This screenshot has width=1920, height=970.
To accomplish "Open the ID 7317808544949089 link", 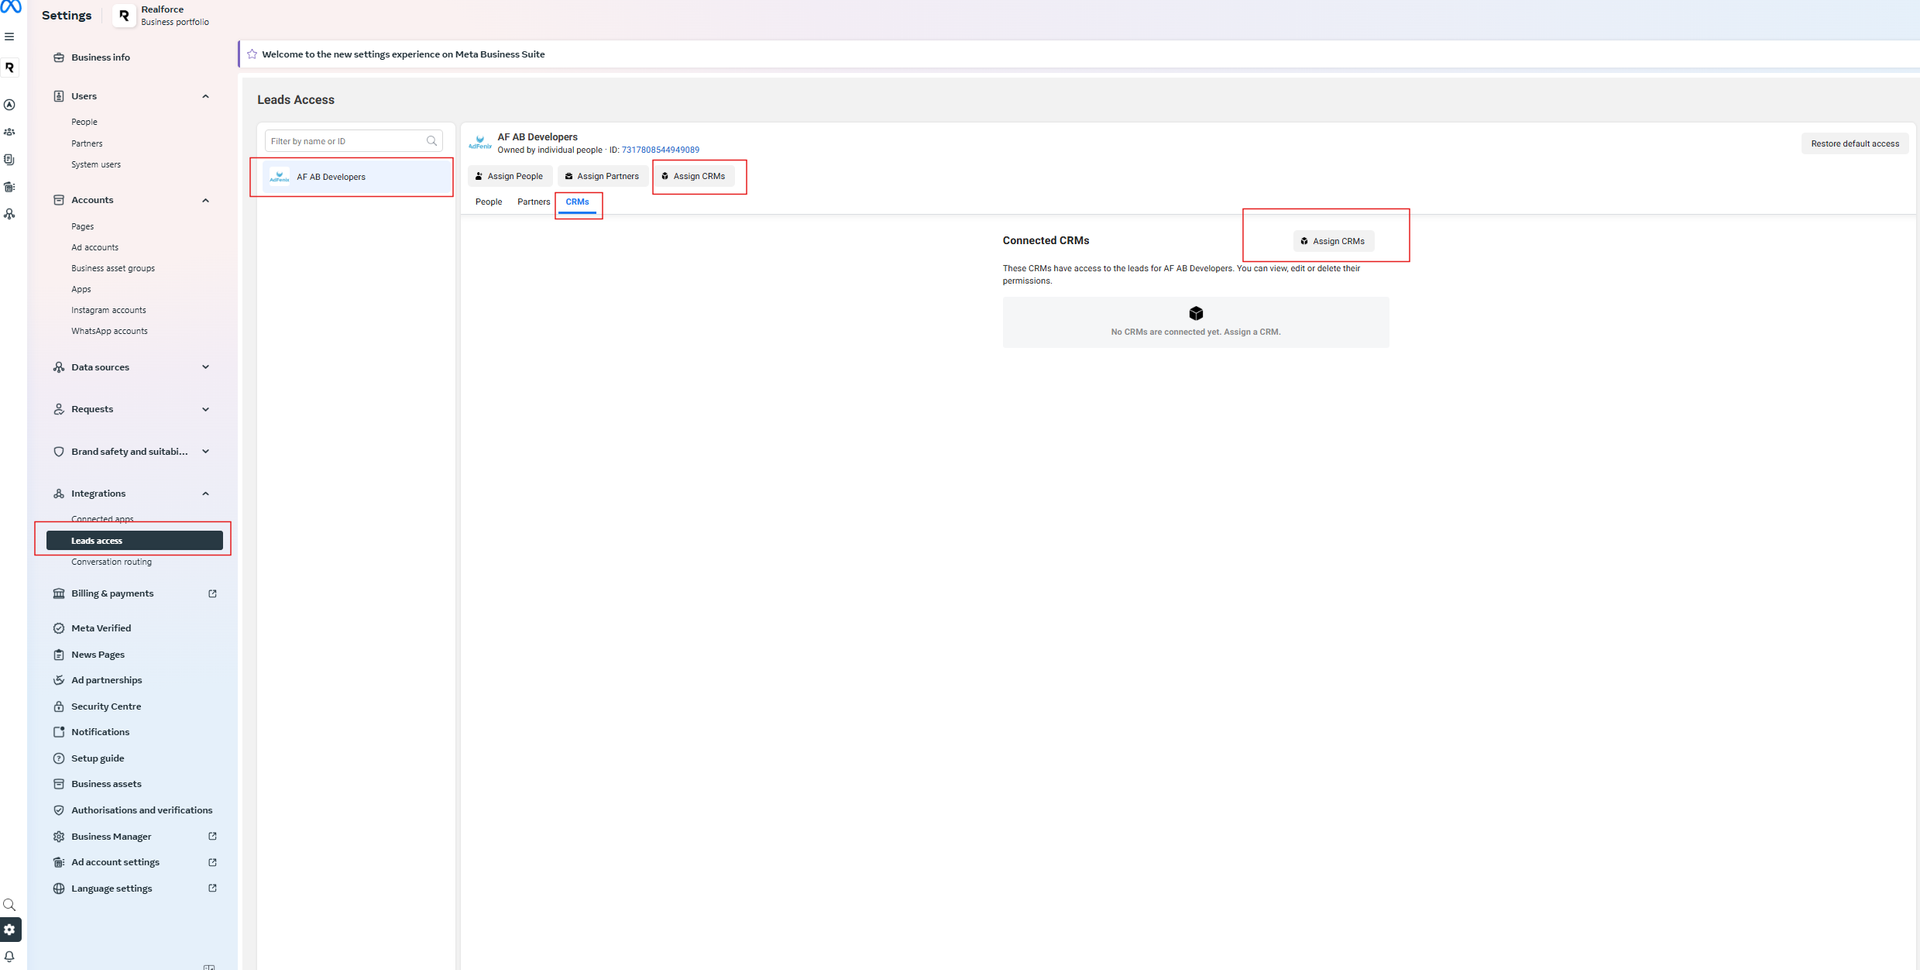I will click(661, 150).
